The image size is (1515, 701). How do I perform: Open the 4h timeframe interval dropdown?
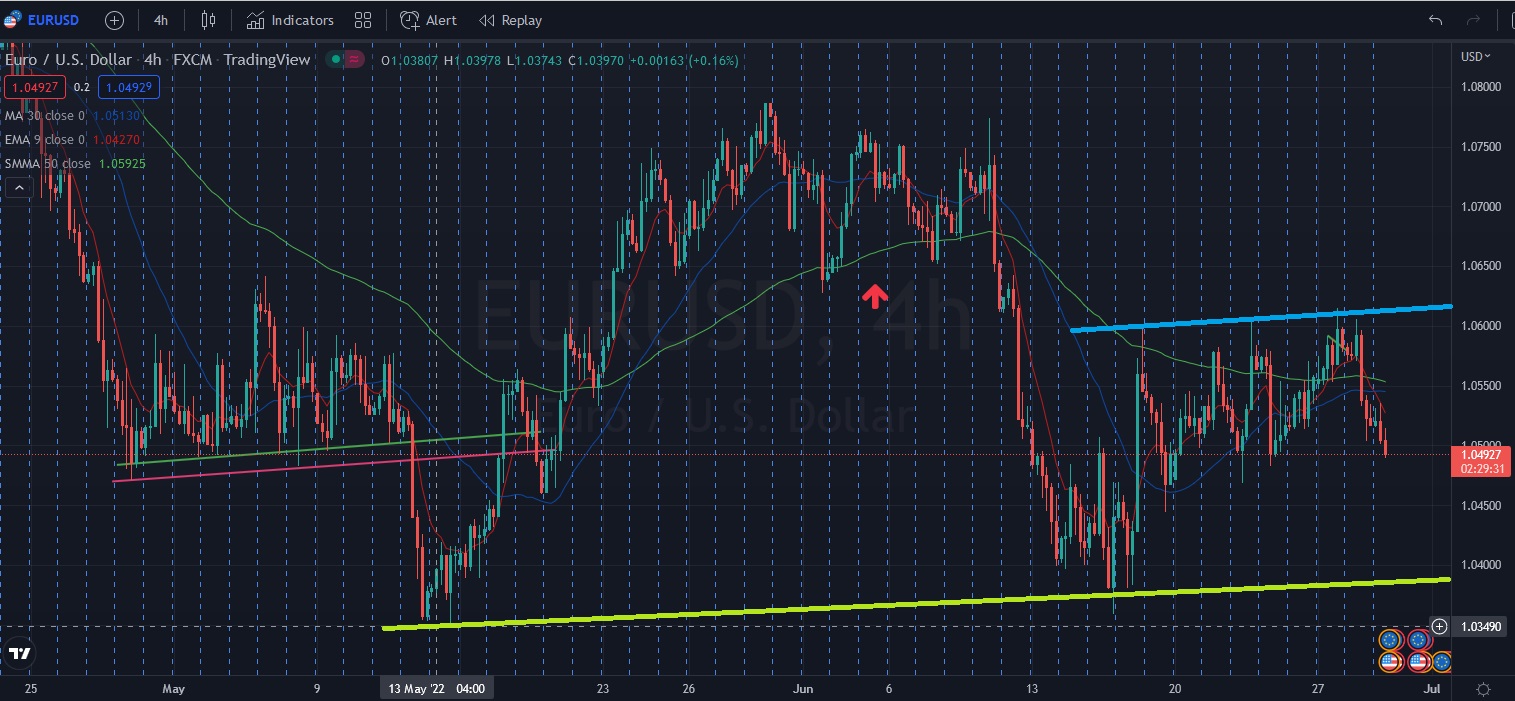(x=161, y=20)
